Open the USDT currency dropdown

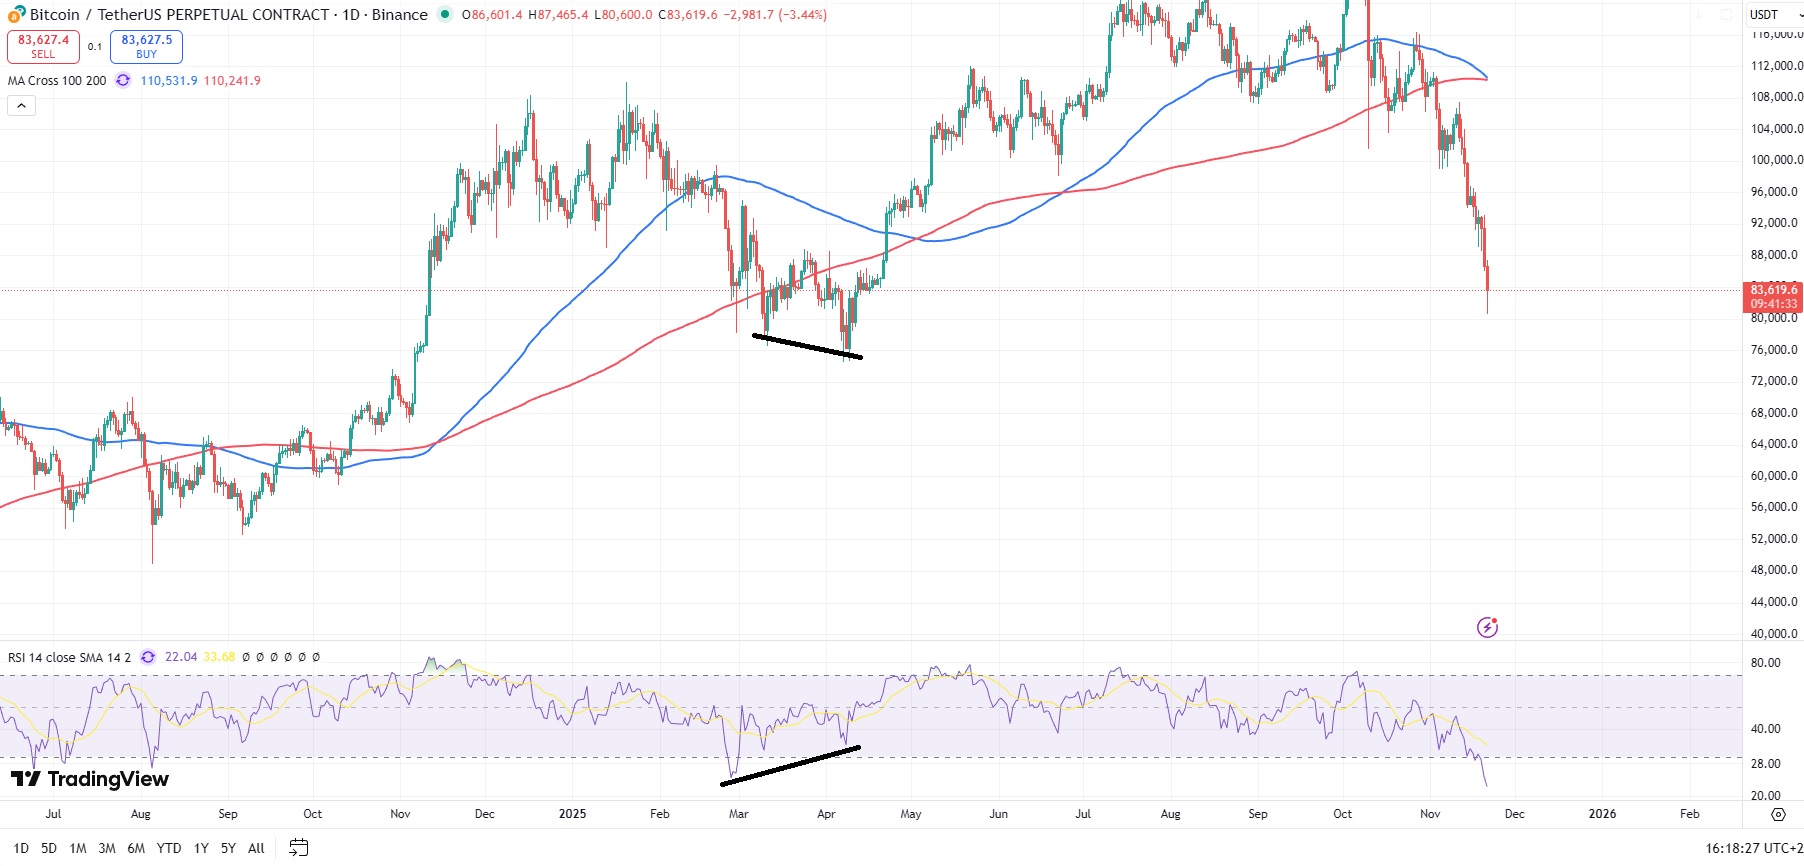pos(1774,15)
